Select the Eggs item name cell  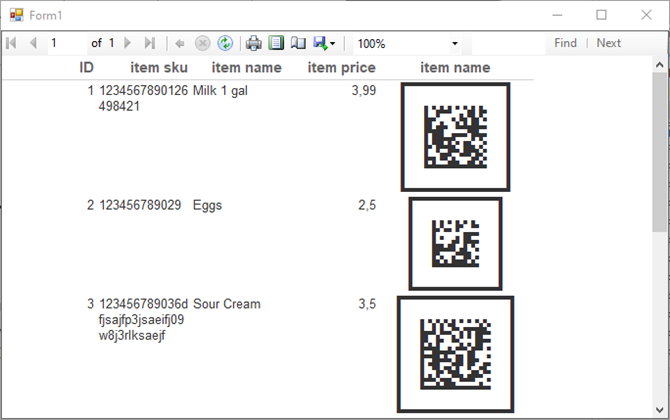pos(207,206)
